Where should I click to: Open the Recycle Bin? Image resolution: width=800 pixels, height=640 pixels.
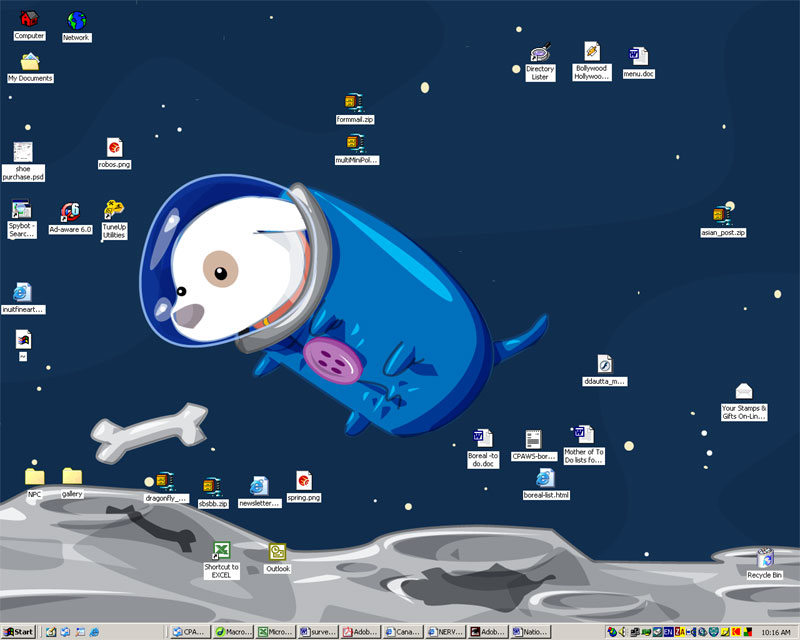coord(765,558)
